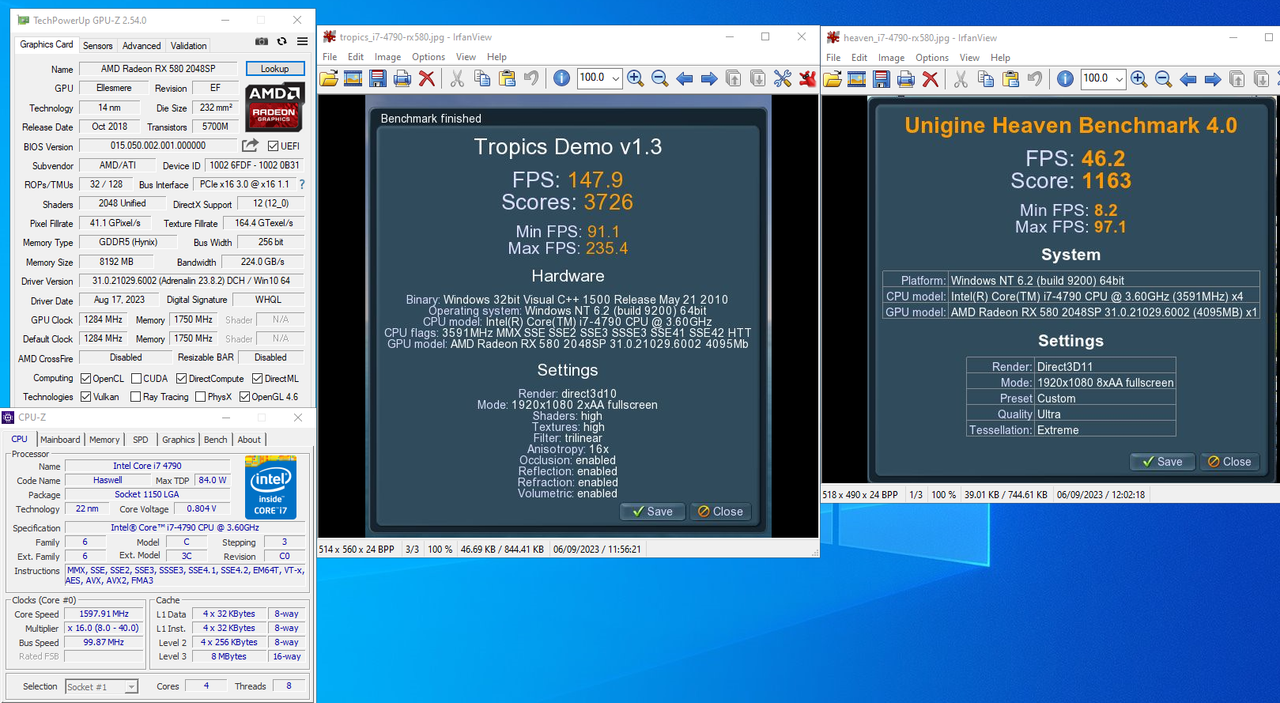1280x703 pixels.
Task: Toggle the PhysX checkbox in GPU-Z
Action: coord(201,397)
